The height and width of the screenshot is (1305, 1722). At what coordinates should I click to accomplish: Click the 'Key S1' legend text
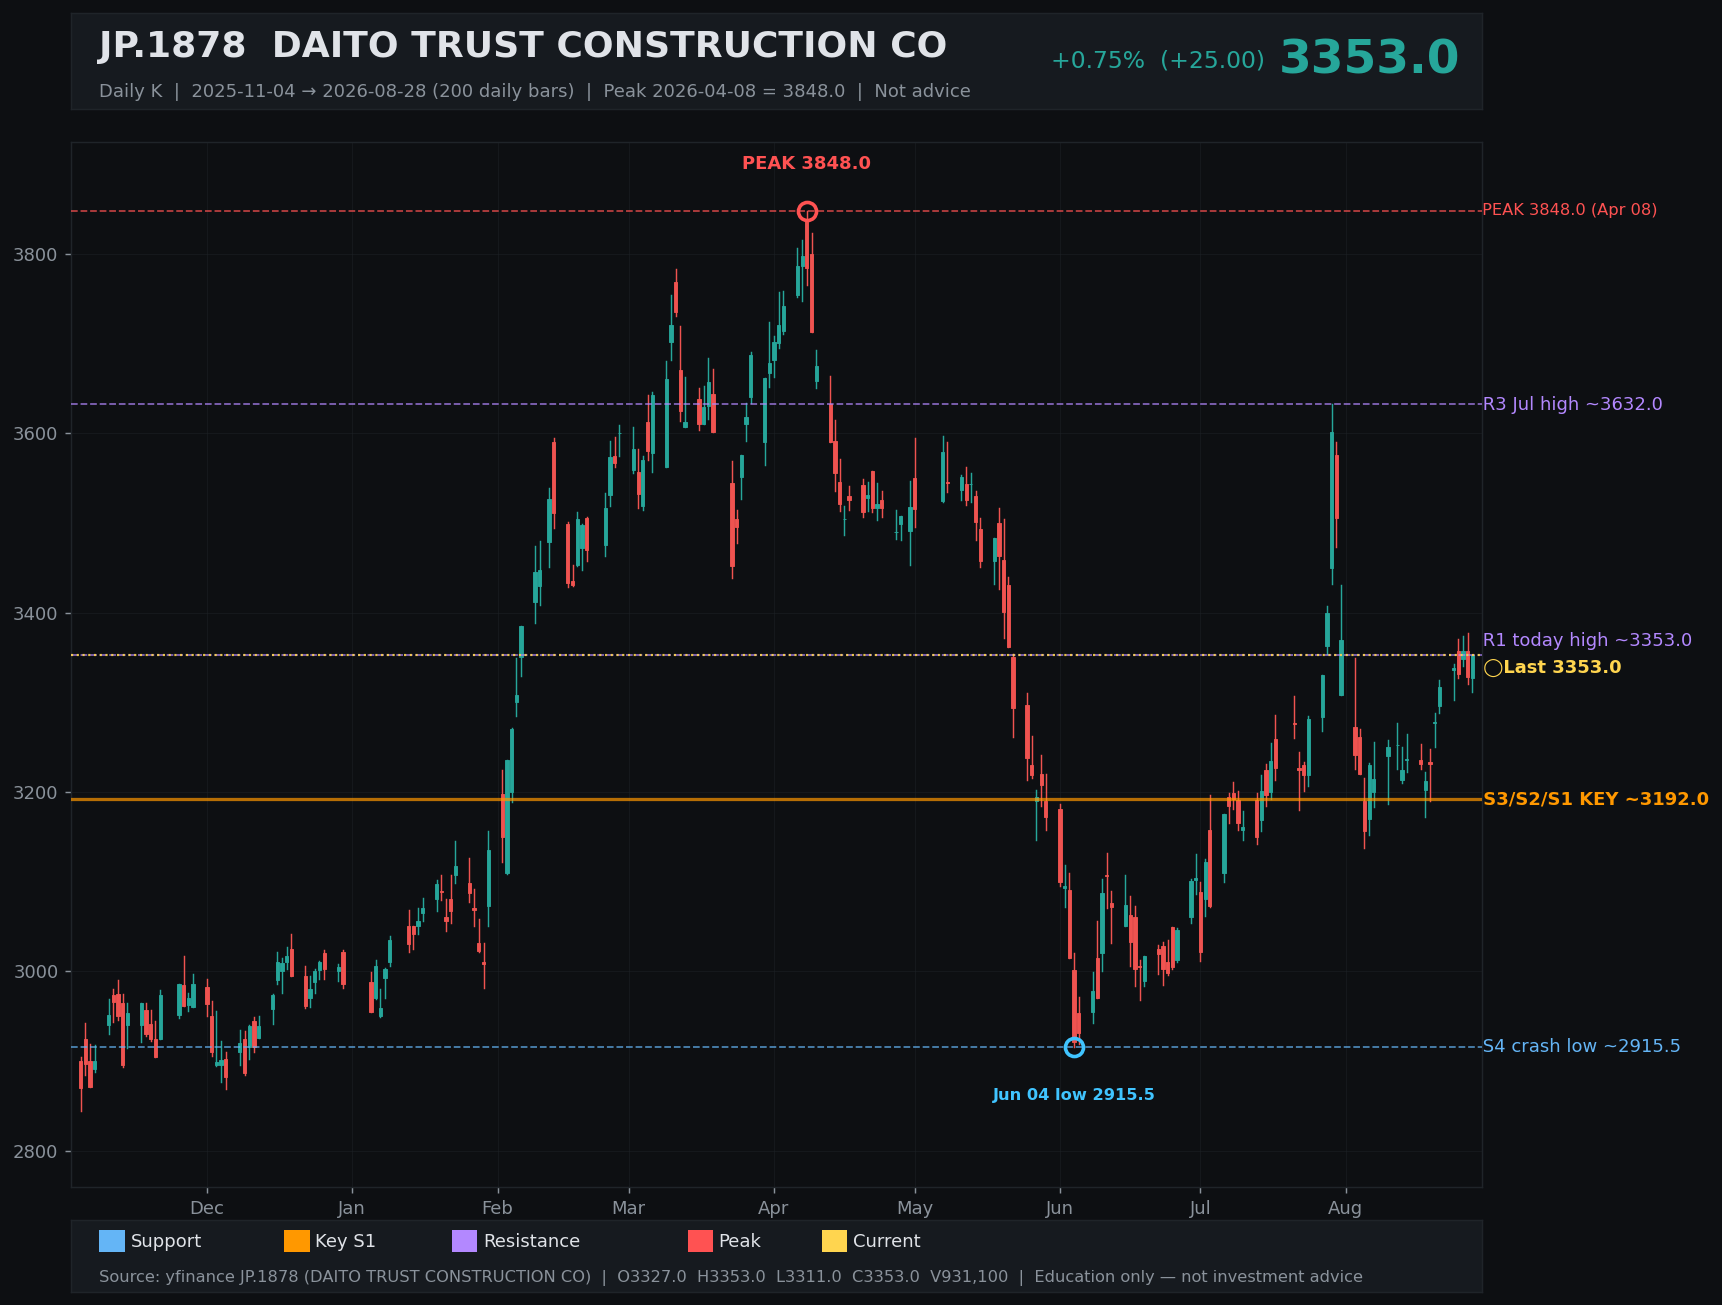pos(345,1241)
